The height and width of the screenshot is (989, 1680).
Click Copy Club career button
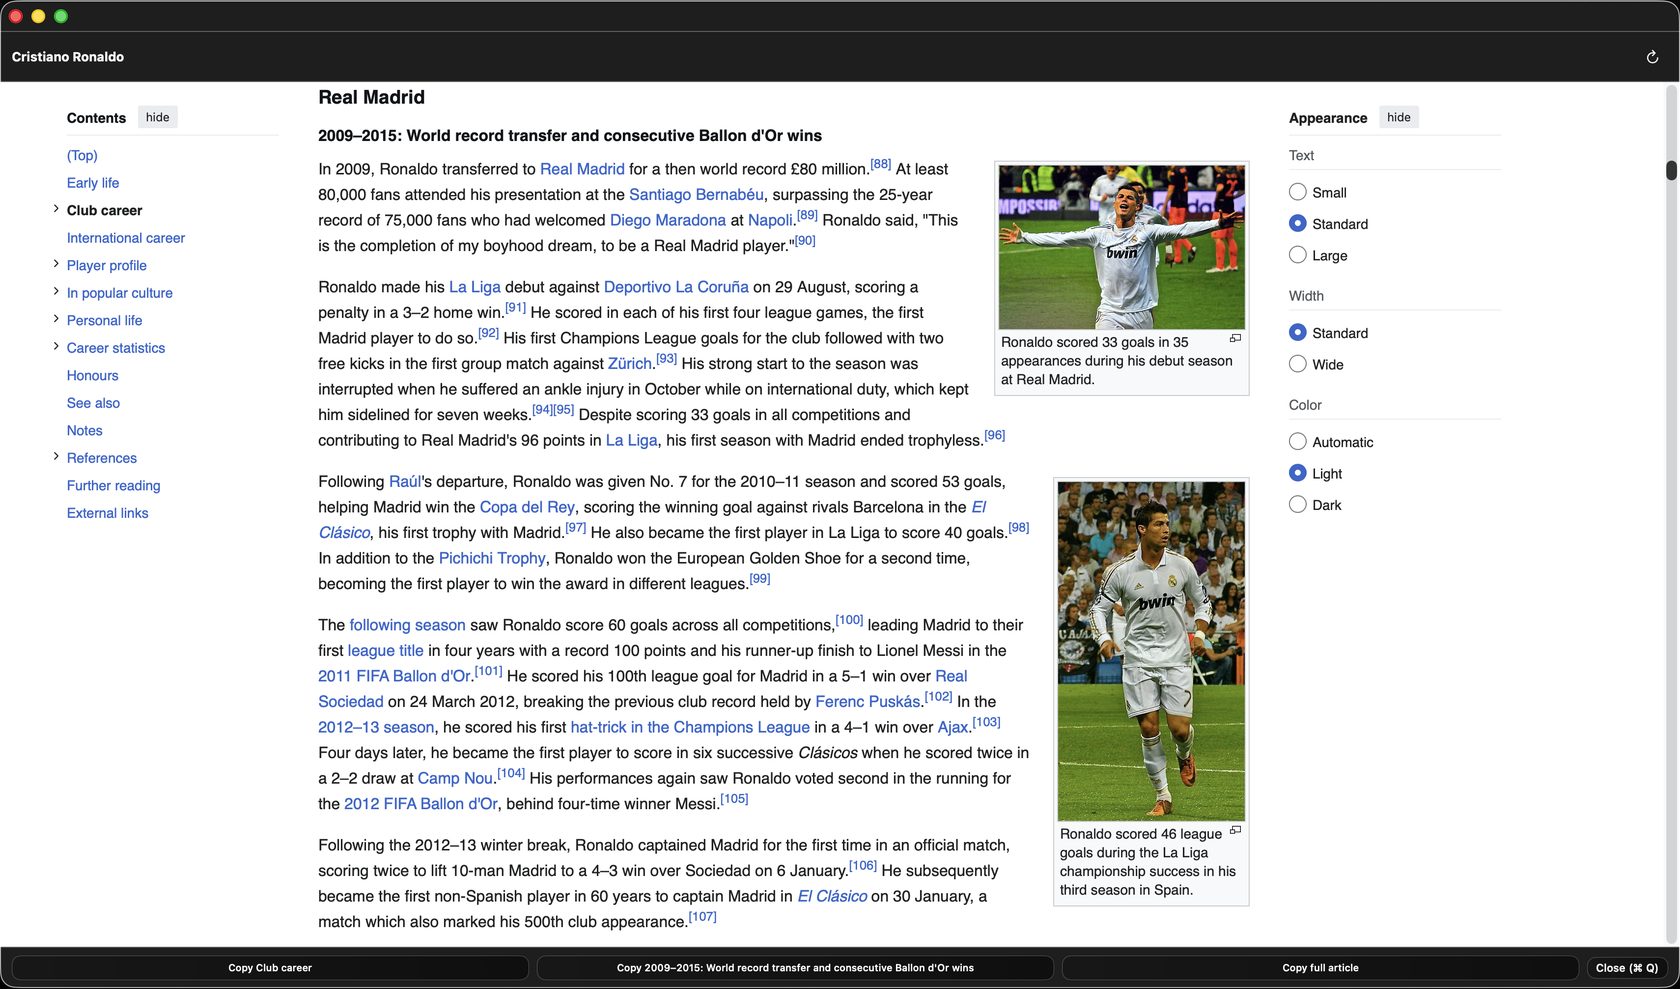tap(270, 968)
